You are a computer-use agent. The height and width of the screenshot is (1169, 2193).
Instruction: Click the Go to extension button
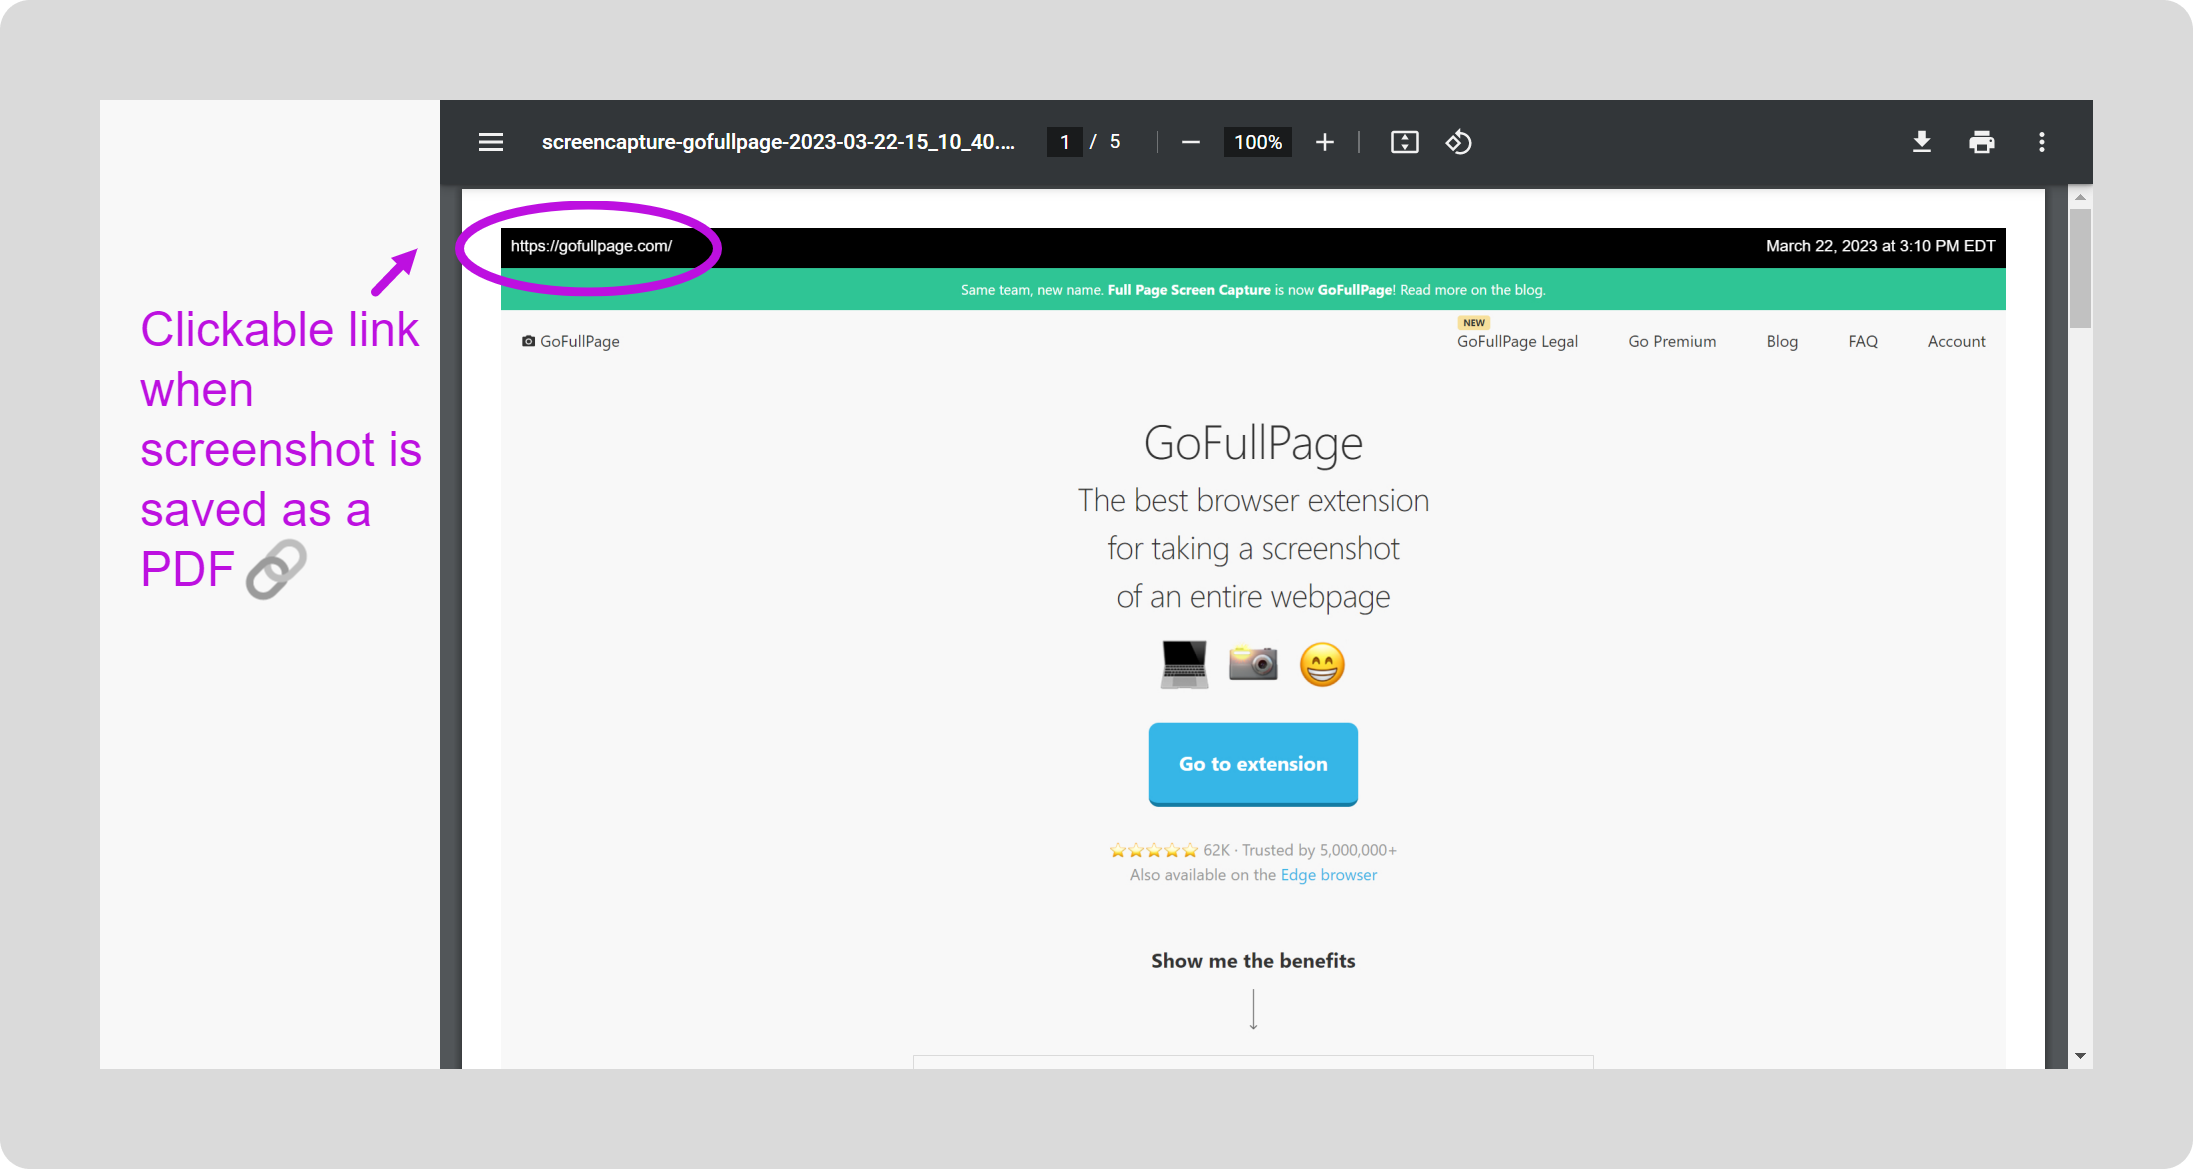(x=1252, y=763)
